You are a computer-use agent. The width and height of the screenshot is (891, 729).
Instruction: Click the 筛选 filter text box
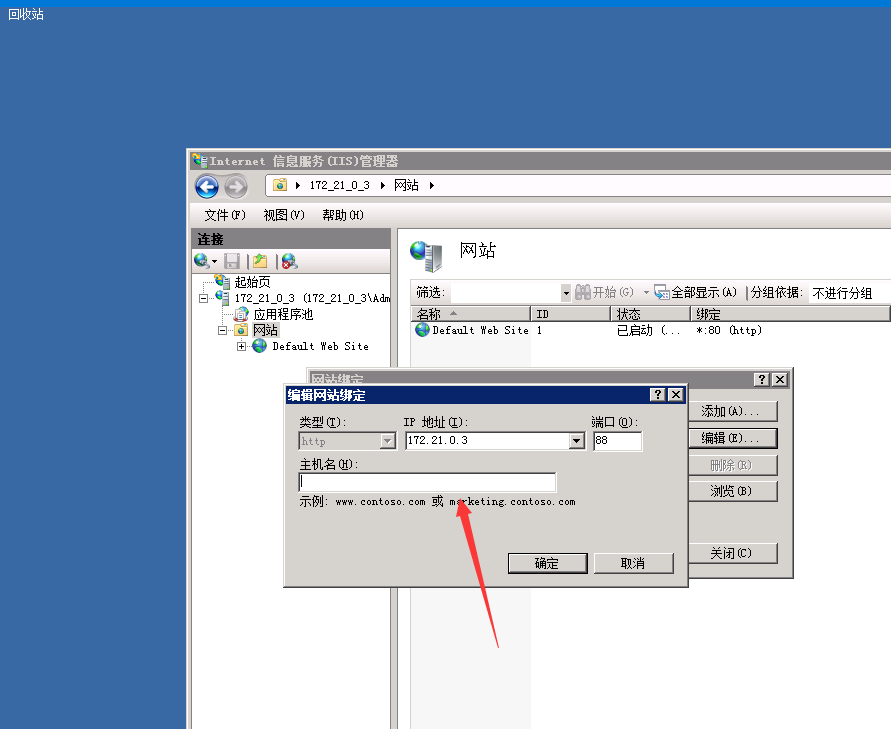[x=506, y=293]
